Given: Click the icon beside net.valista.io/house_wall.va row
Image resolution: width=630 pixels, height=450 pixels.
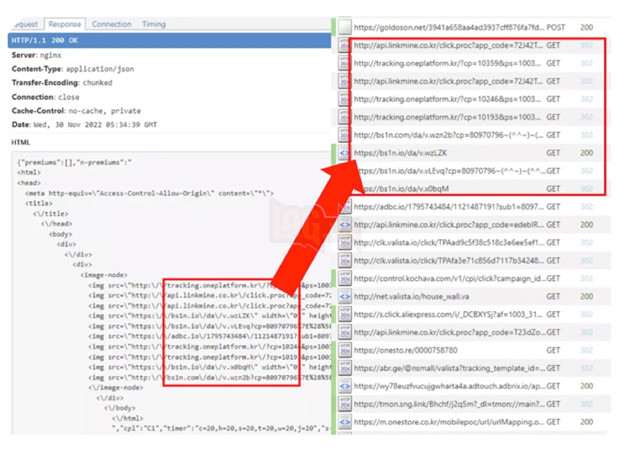Looking at the screenshot, I should (344, 296).
